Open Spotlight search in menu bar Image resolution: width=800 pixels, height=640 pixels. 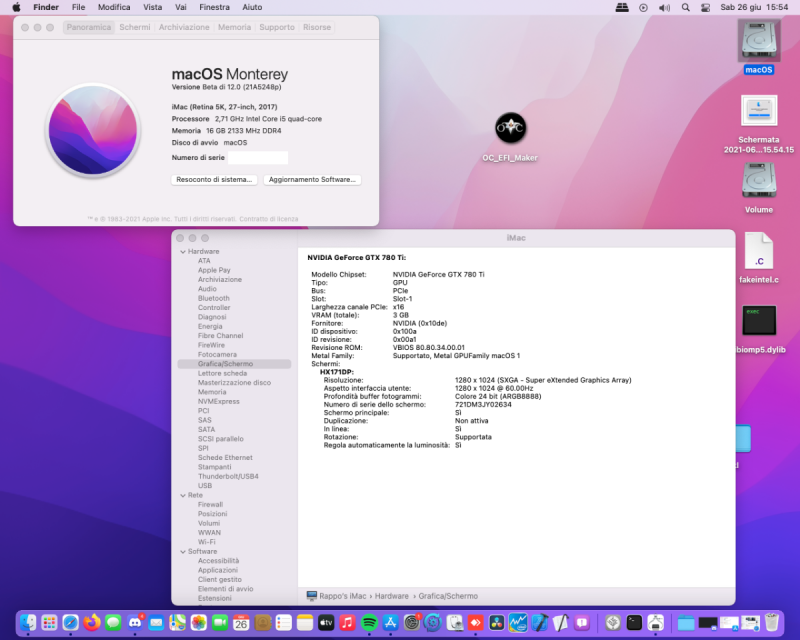pyautogui.click(x=686, y=7)
